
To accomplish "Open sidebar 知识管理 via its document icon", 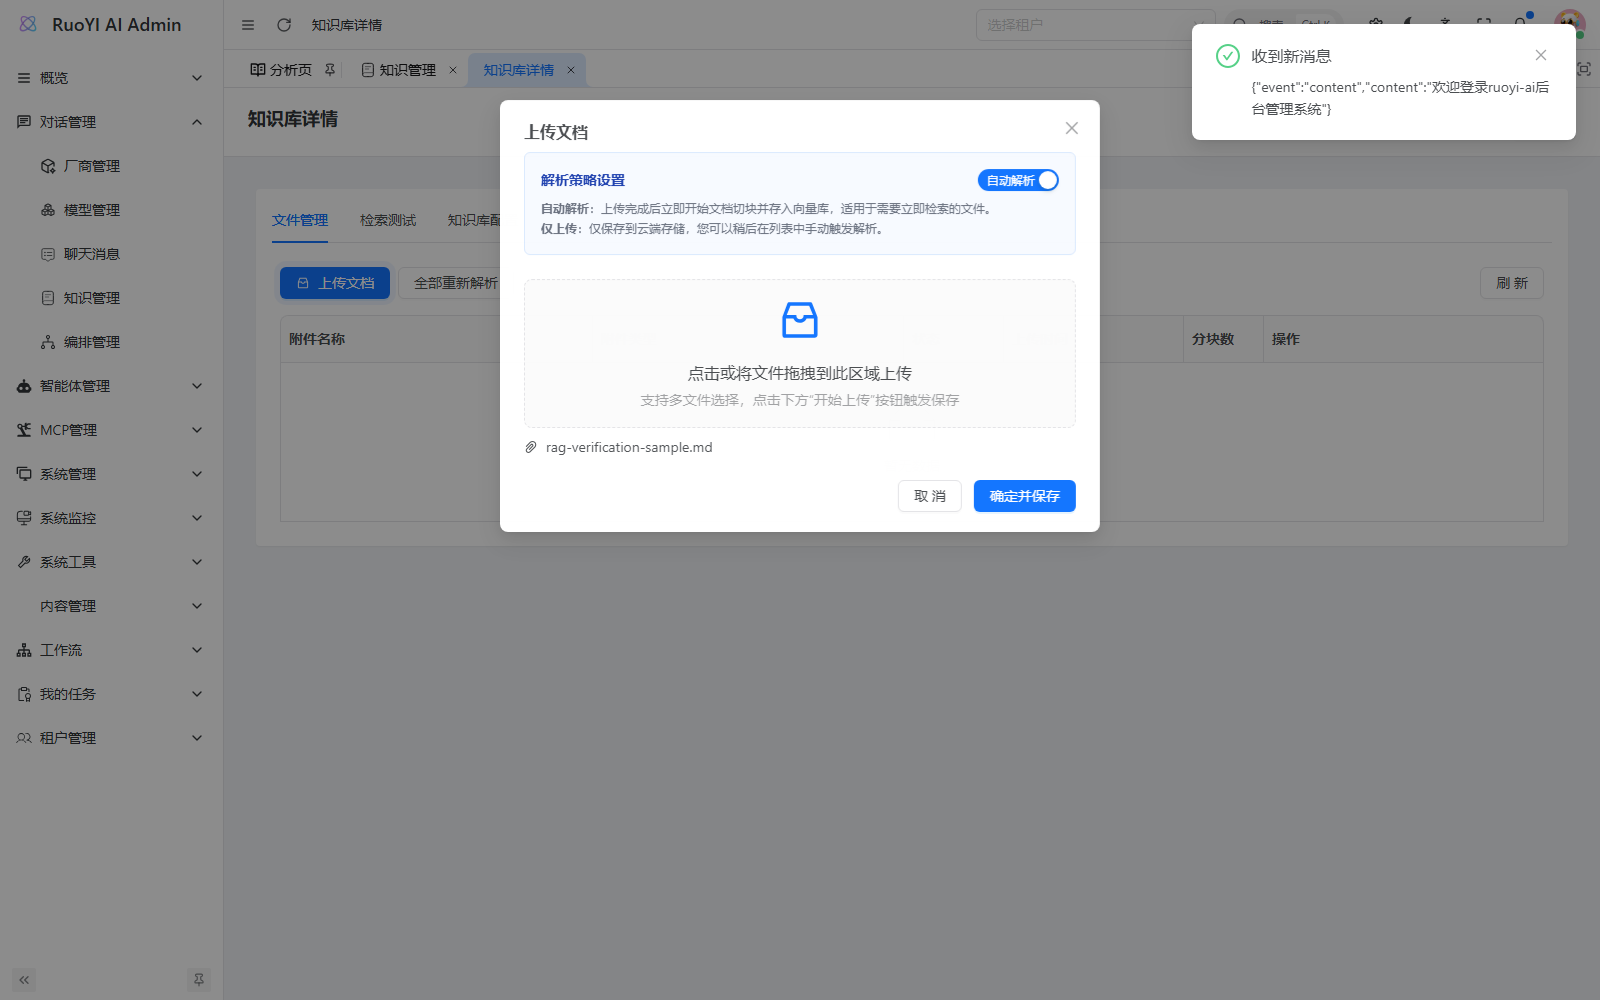I will pyautogui.click(x=48, y=298).
